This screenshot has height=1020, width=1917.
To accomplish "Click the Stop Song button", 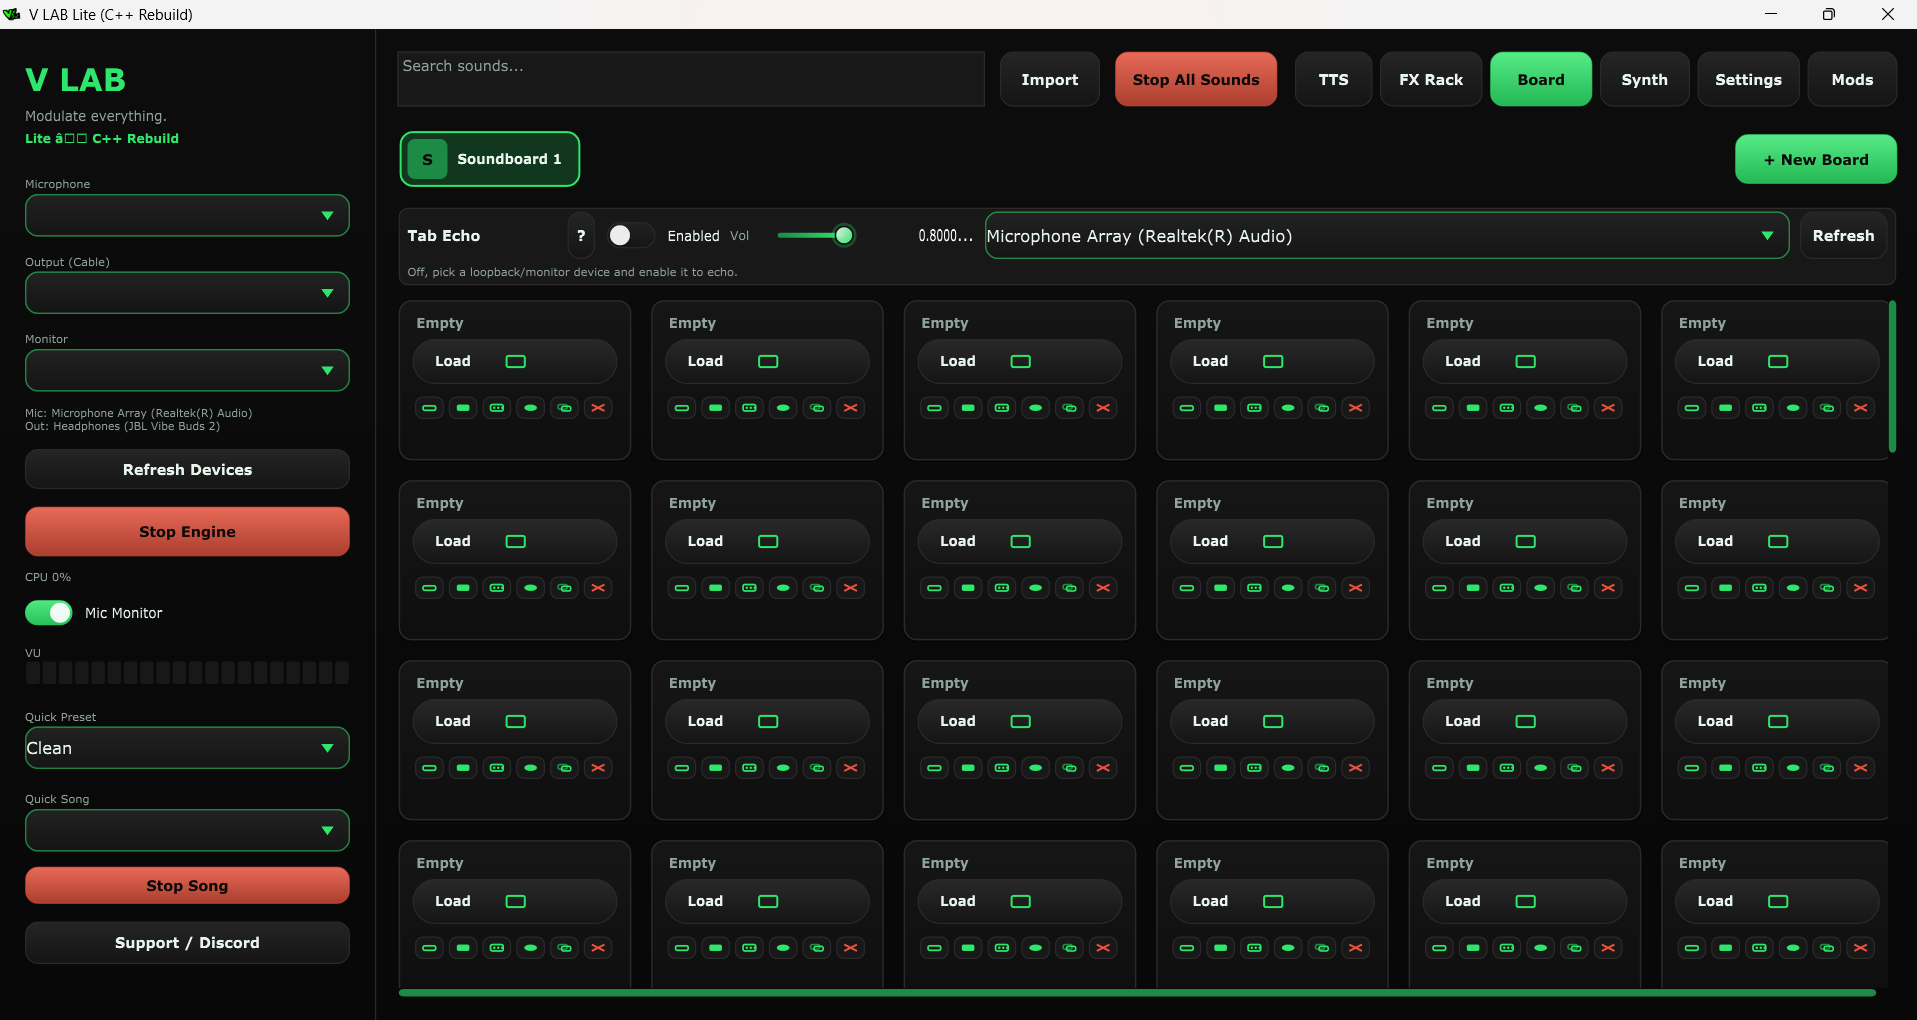I will [187, 885].
